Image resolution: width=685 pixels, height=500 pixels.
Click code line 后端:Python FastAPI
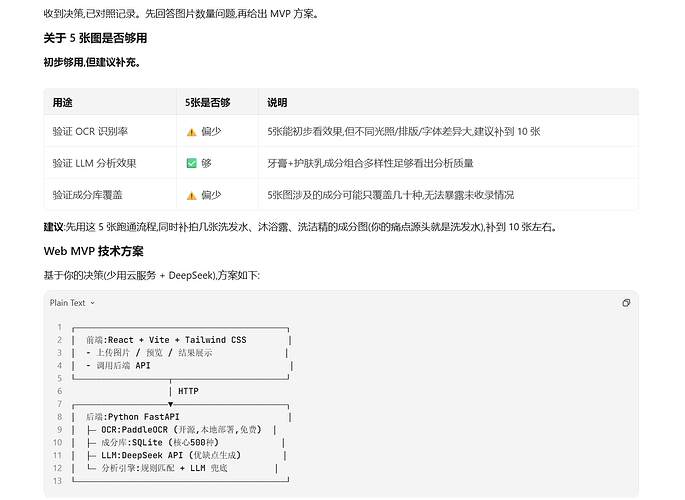click(132, 417)
